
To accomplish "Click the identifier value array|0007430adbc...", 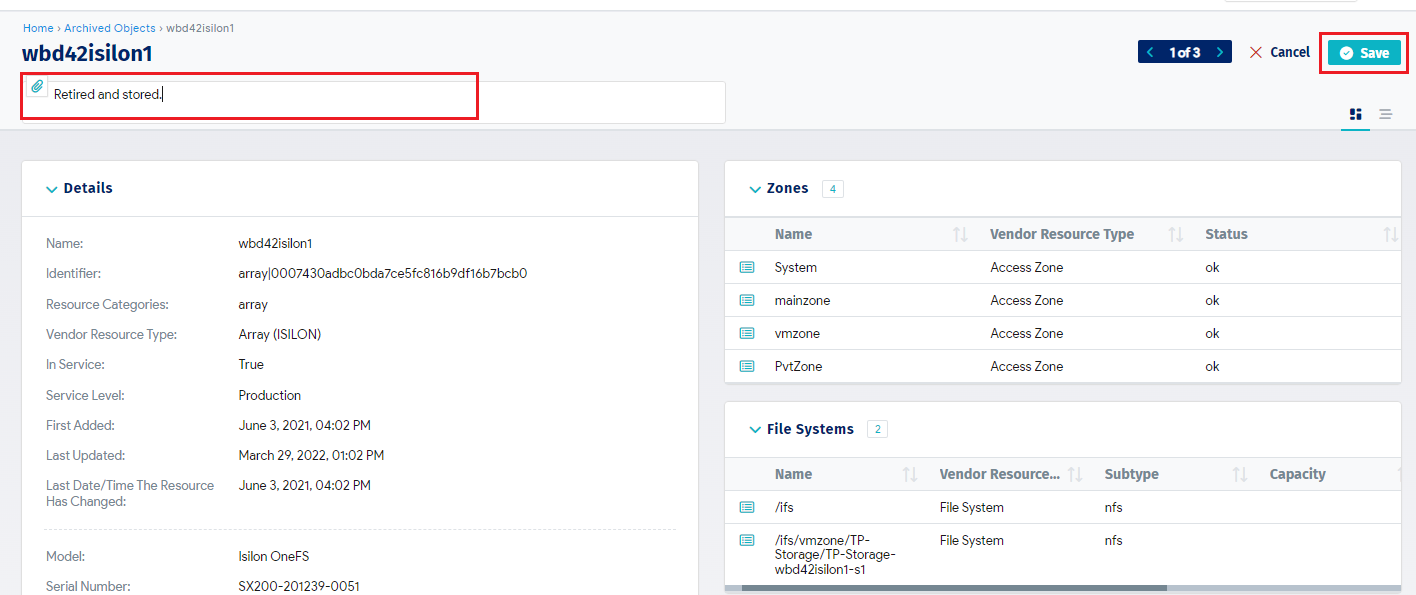I will pos(383,273).
